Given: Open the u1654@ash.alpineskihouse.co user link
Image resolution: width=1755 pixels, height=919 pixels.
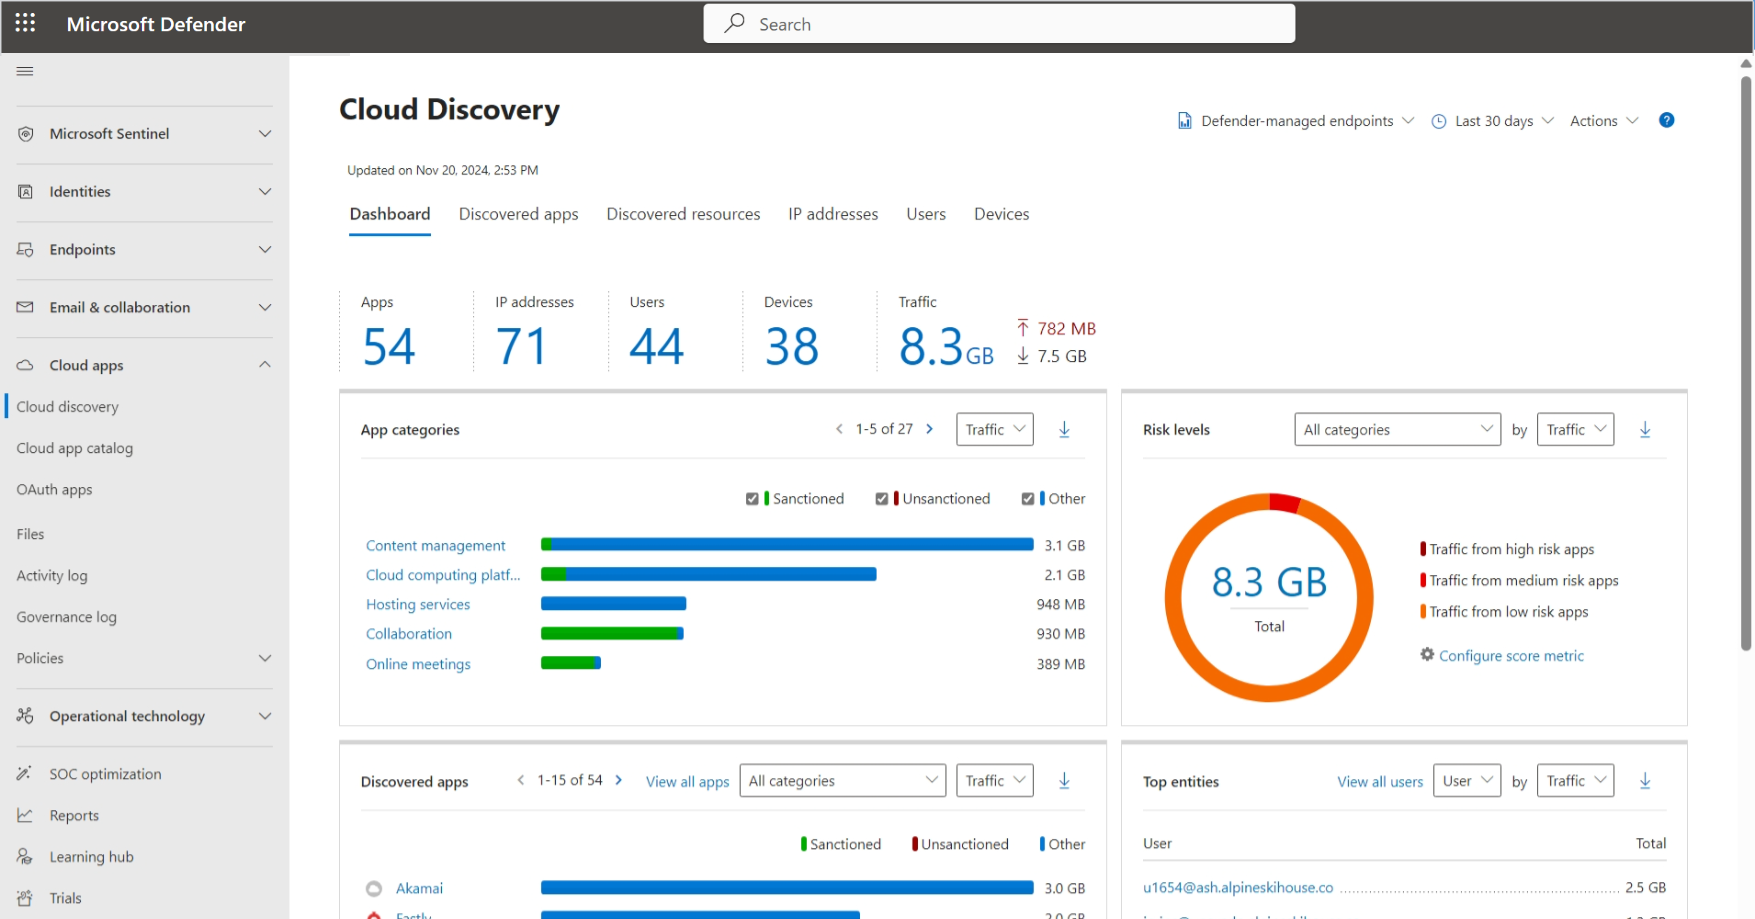Looking at the screenshot, I should tap(1237, 887).
